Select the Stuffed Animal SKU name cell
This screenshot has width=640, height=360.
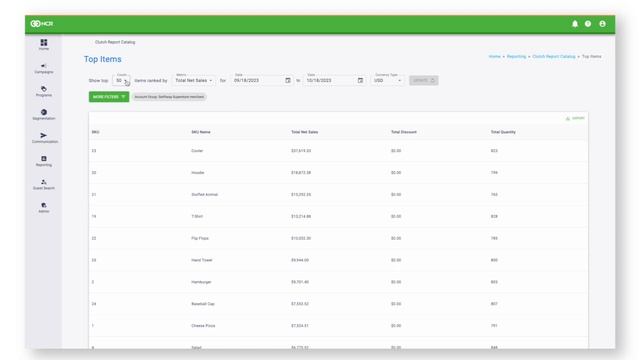click(204, 195)
